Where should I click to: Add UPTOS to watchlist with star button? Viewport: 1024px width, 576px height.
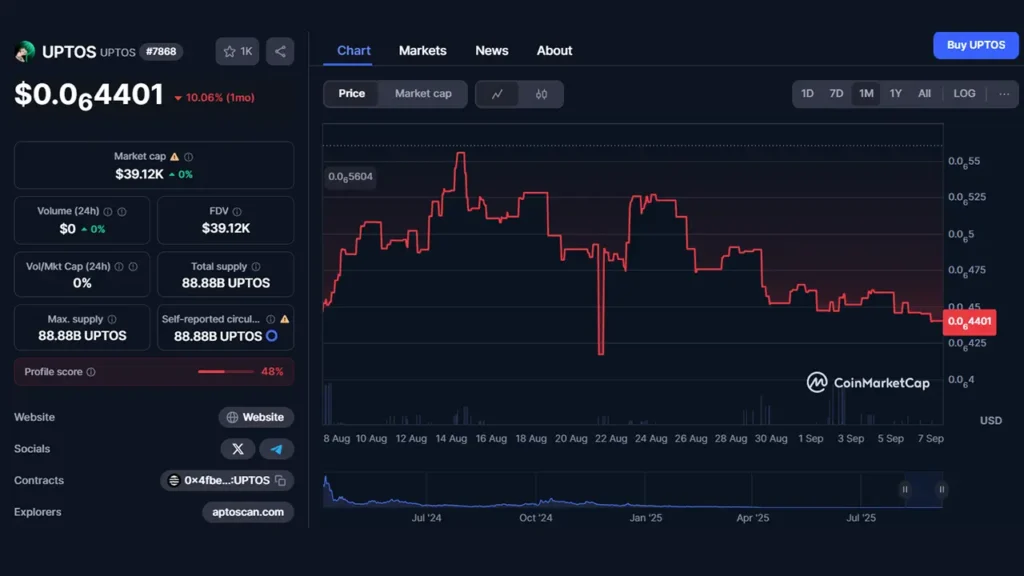pyautogui.click(x=237, y=52)
